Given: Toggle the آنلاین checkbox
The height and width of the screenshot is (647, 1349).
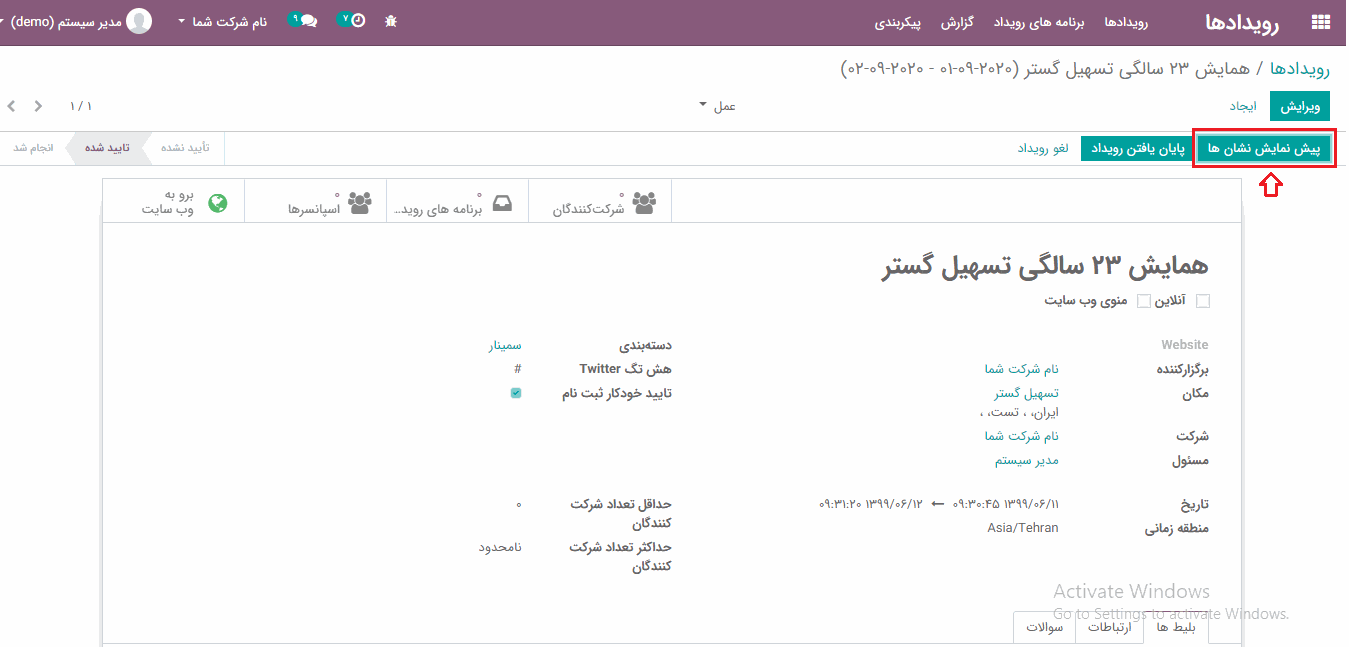Looking at the screenshot, I should click(1203, 301).
